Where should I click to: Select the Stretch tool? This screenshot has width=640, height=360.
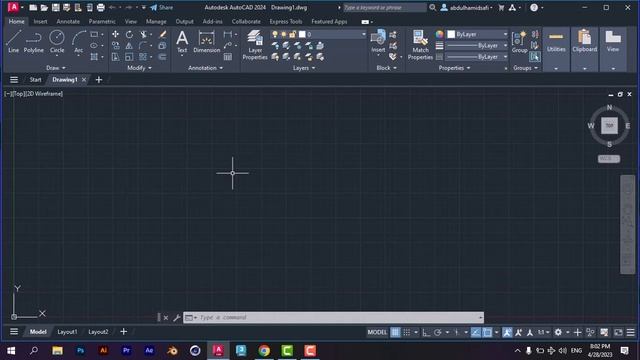116,57
